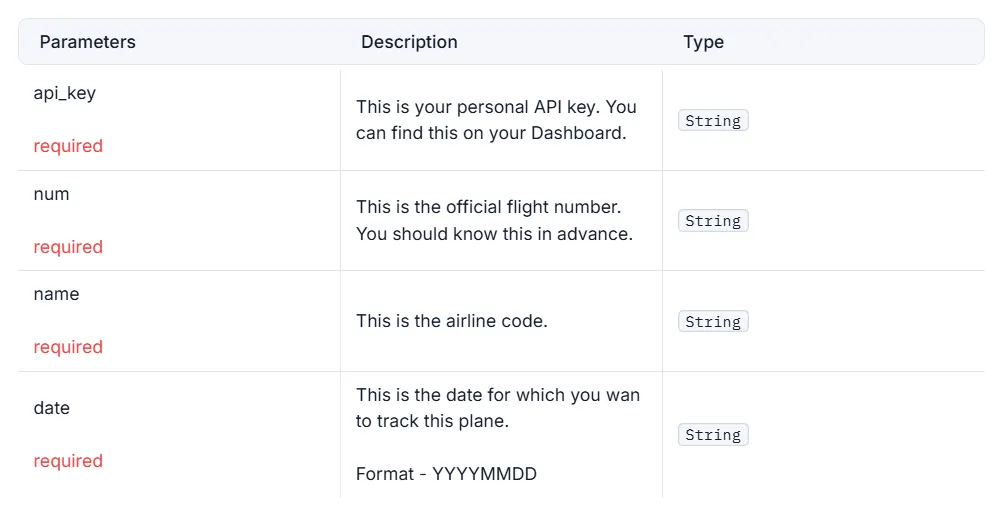Click the String type badge for name
The width and height of the screenshot is (1001, 527).
(x=713, y=322)
